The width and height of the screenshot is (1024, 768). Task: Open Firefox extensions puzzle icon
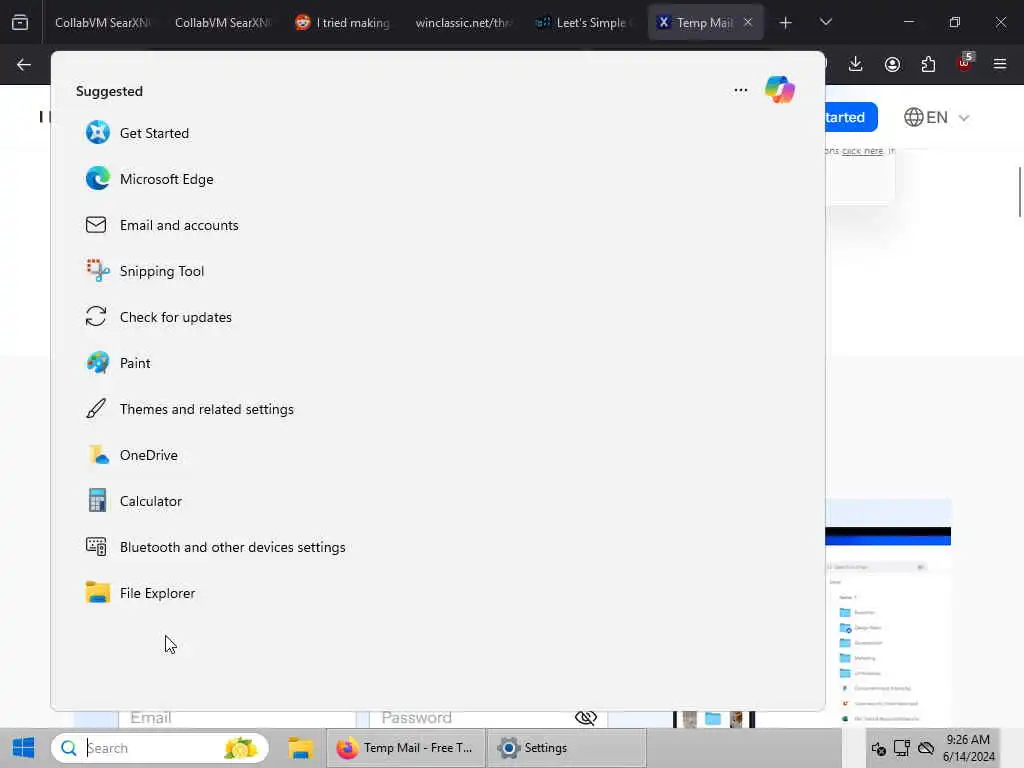pos(928,64)
